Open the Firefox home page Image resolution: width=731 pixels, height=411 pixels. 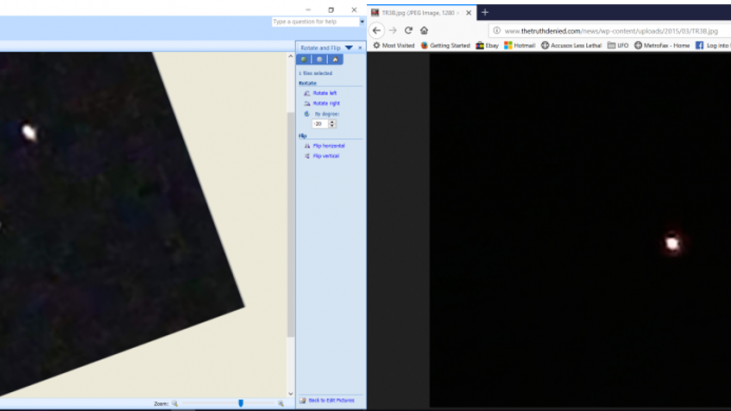click(x=424, y=30)
